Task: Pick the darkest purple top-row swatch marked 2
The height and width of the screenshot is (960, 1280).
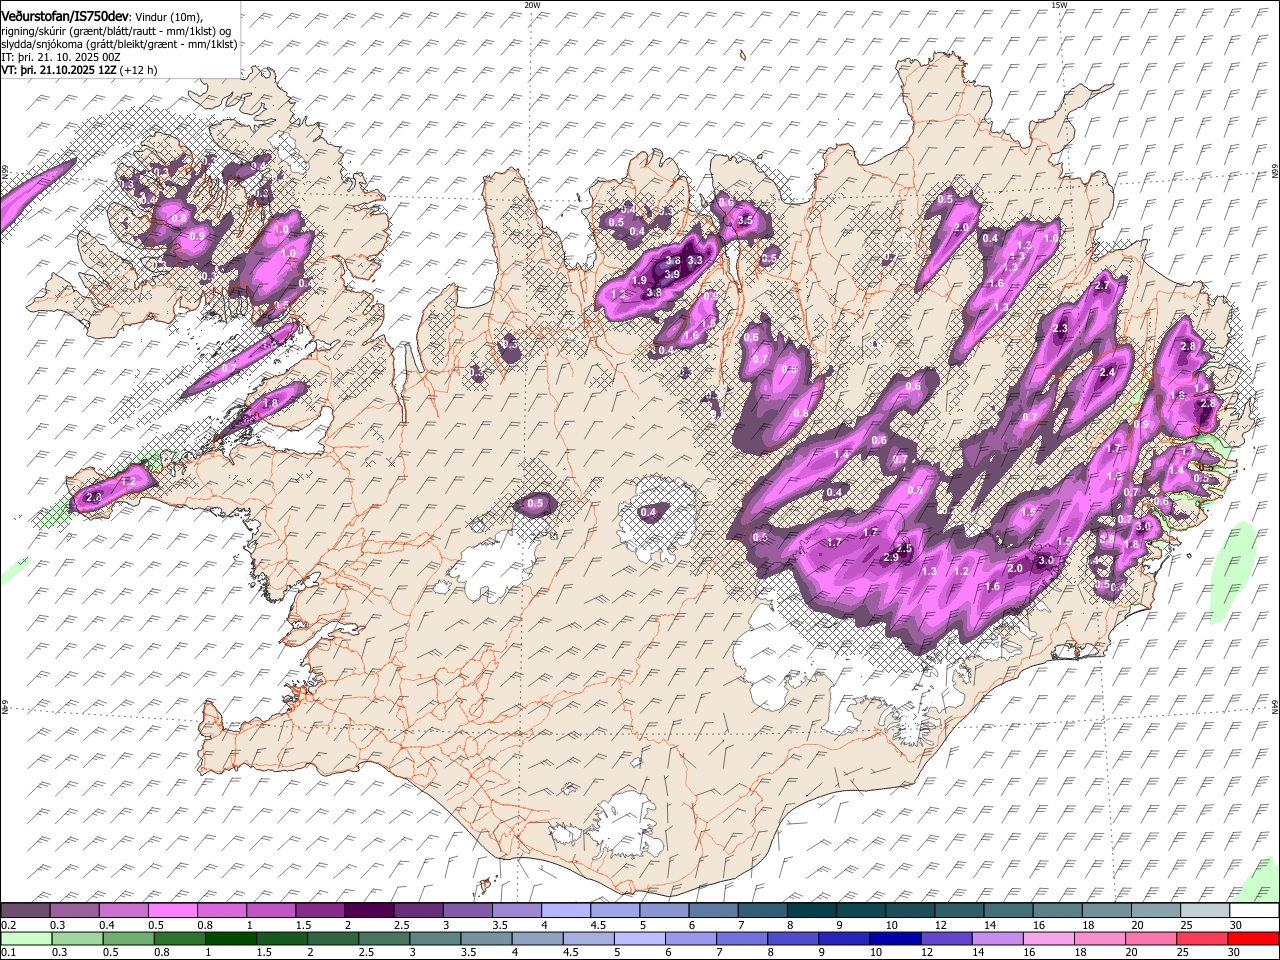Action: coord(368,910)
